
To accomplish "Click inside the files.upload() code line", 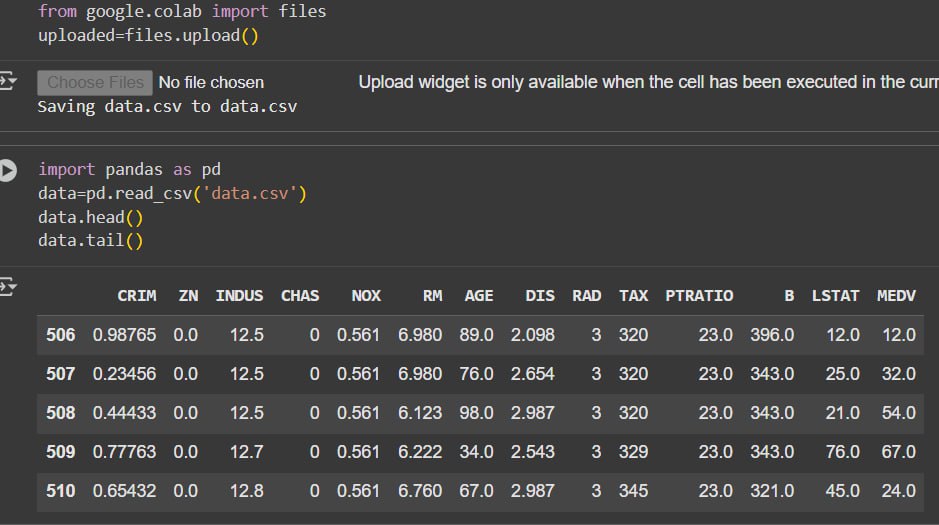I will pyautogui.click(x=148, y=35).
